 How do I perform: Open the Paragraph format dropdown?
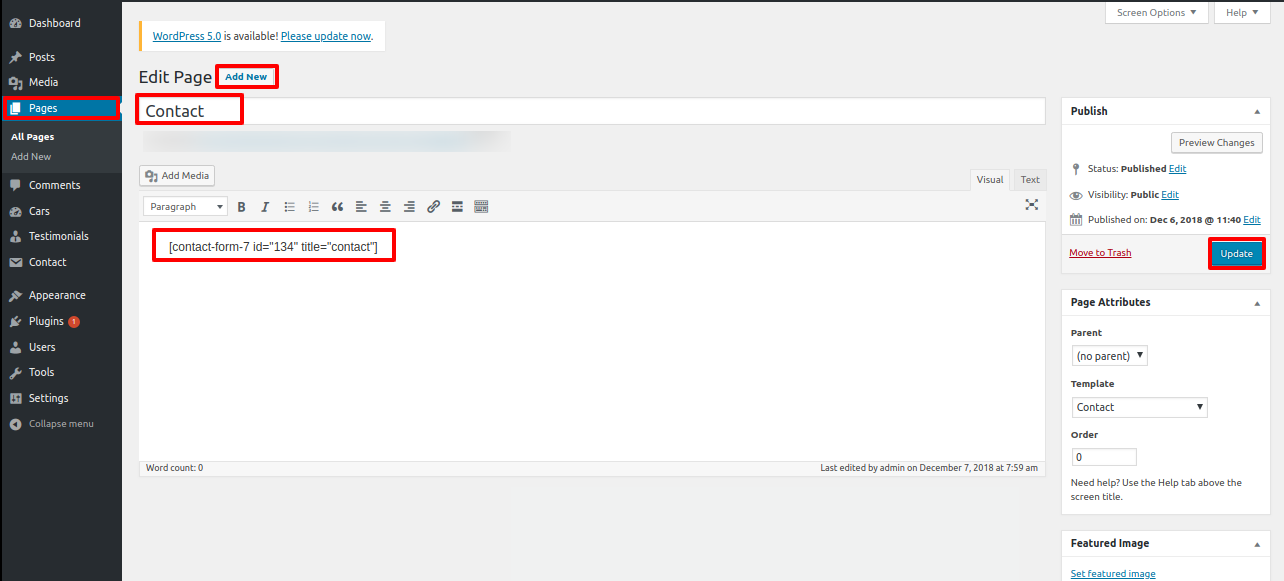point(185,207)
